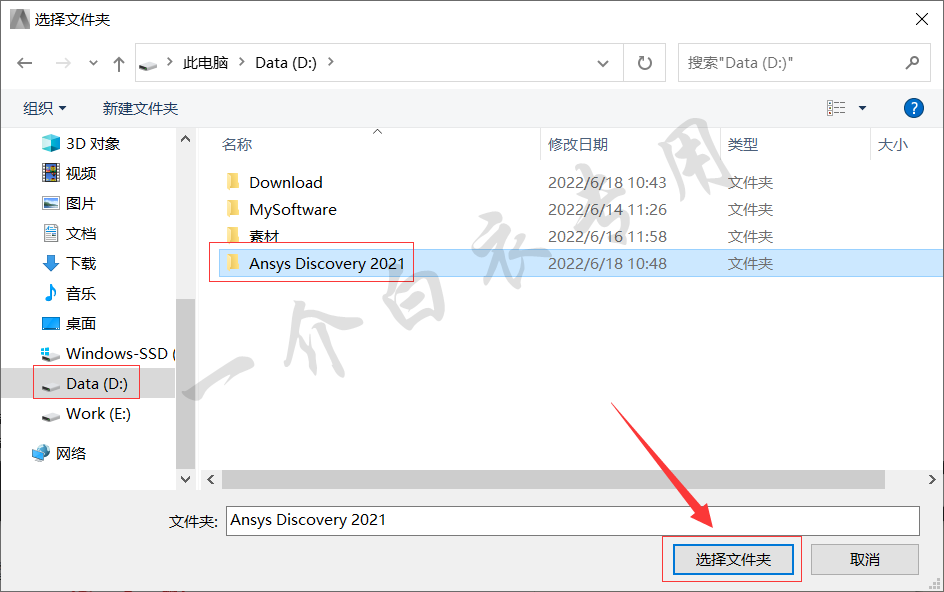Select Data (D:) breadcrumb in address bar
This screenshot has height=592, width=944.
pos(286,63)
